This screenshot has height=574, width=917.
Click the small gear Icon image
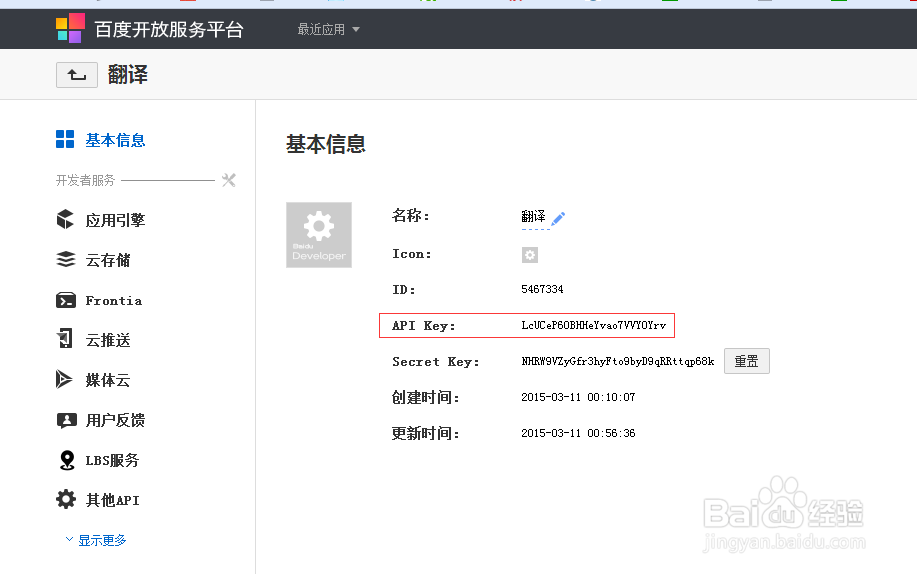[530, 255]
